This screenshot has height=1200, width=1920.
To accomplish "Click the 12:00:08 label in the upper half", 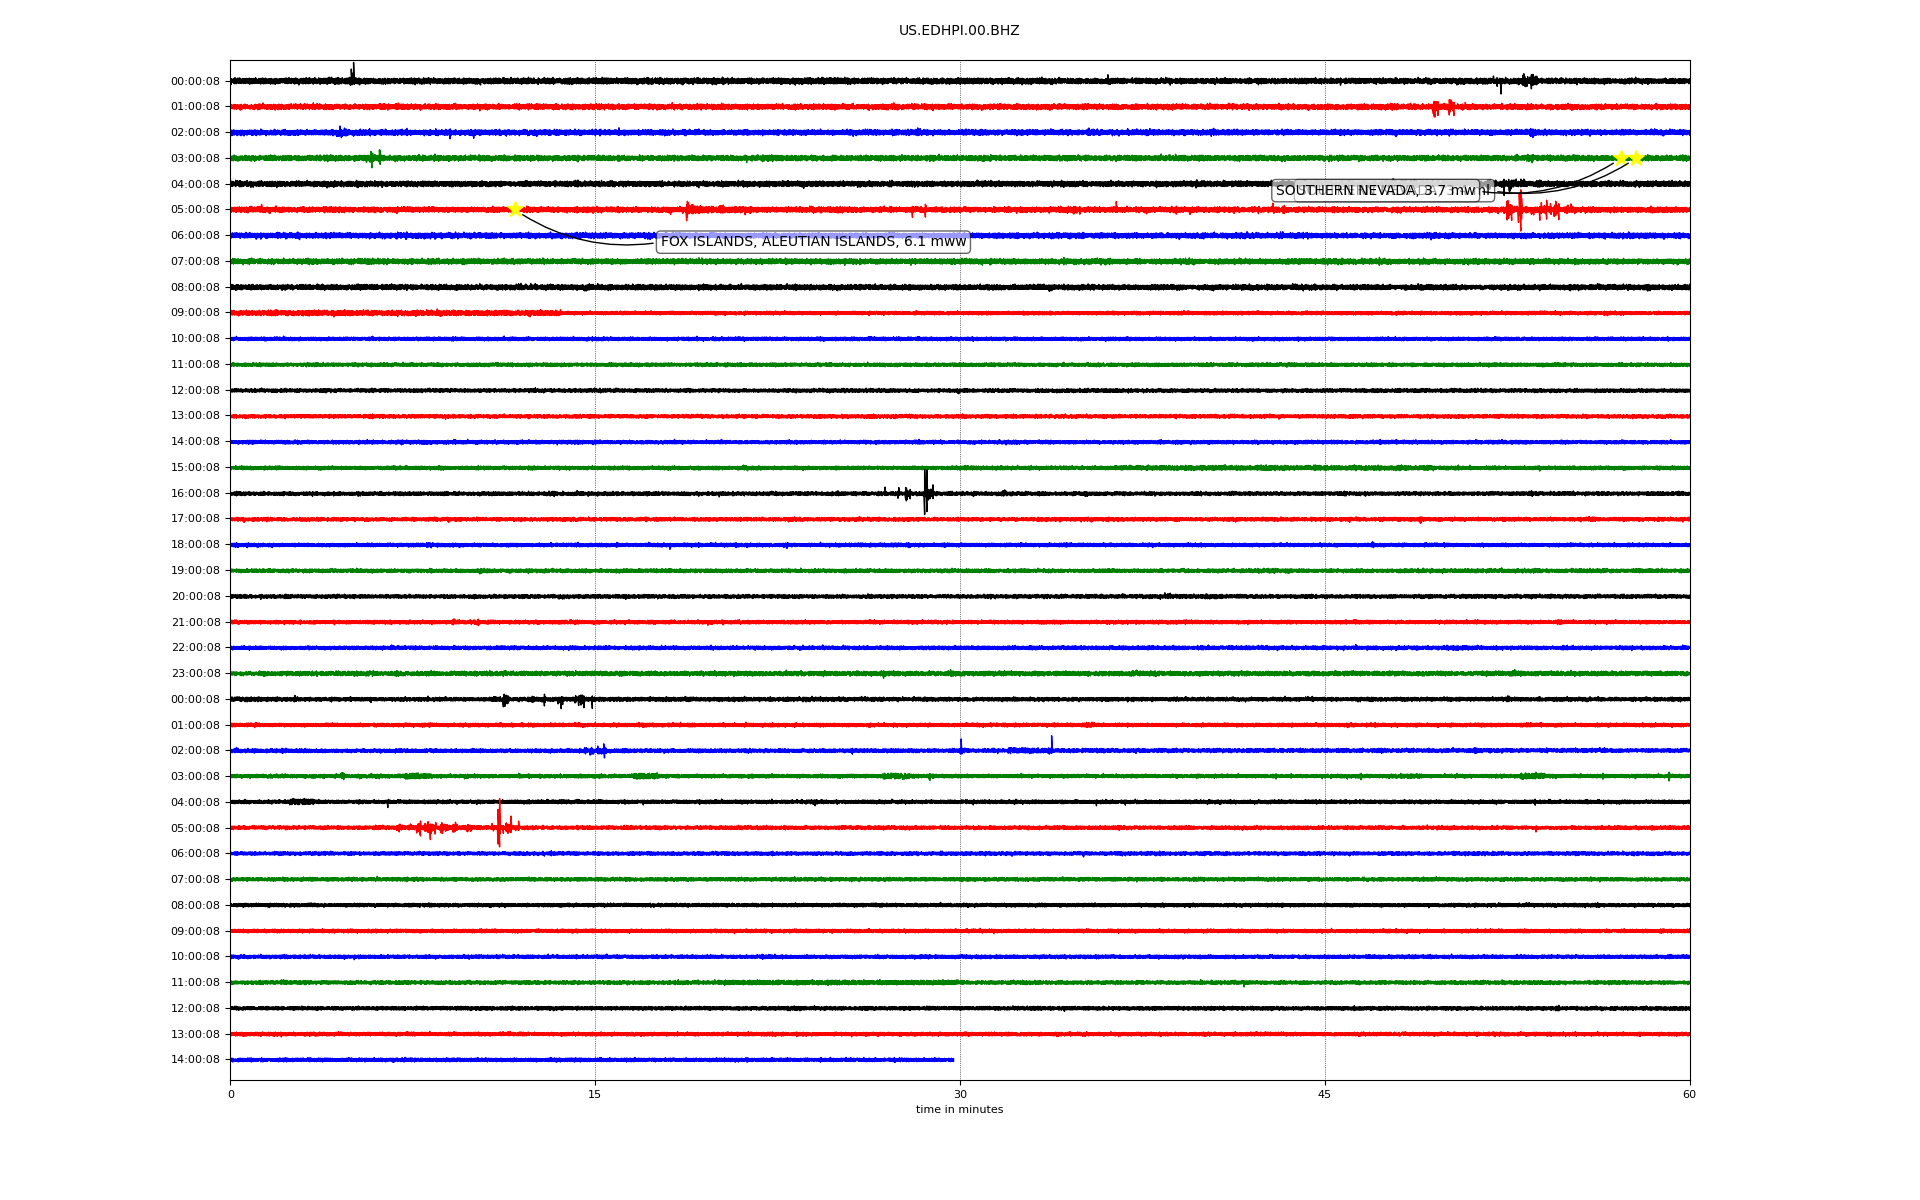I will [195, 390].
